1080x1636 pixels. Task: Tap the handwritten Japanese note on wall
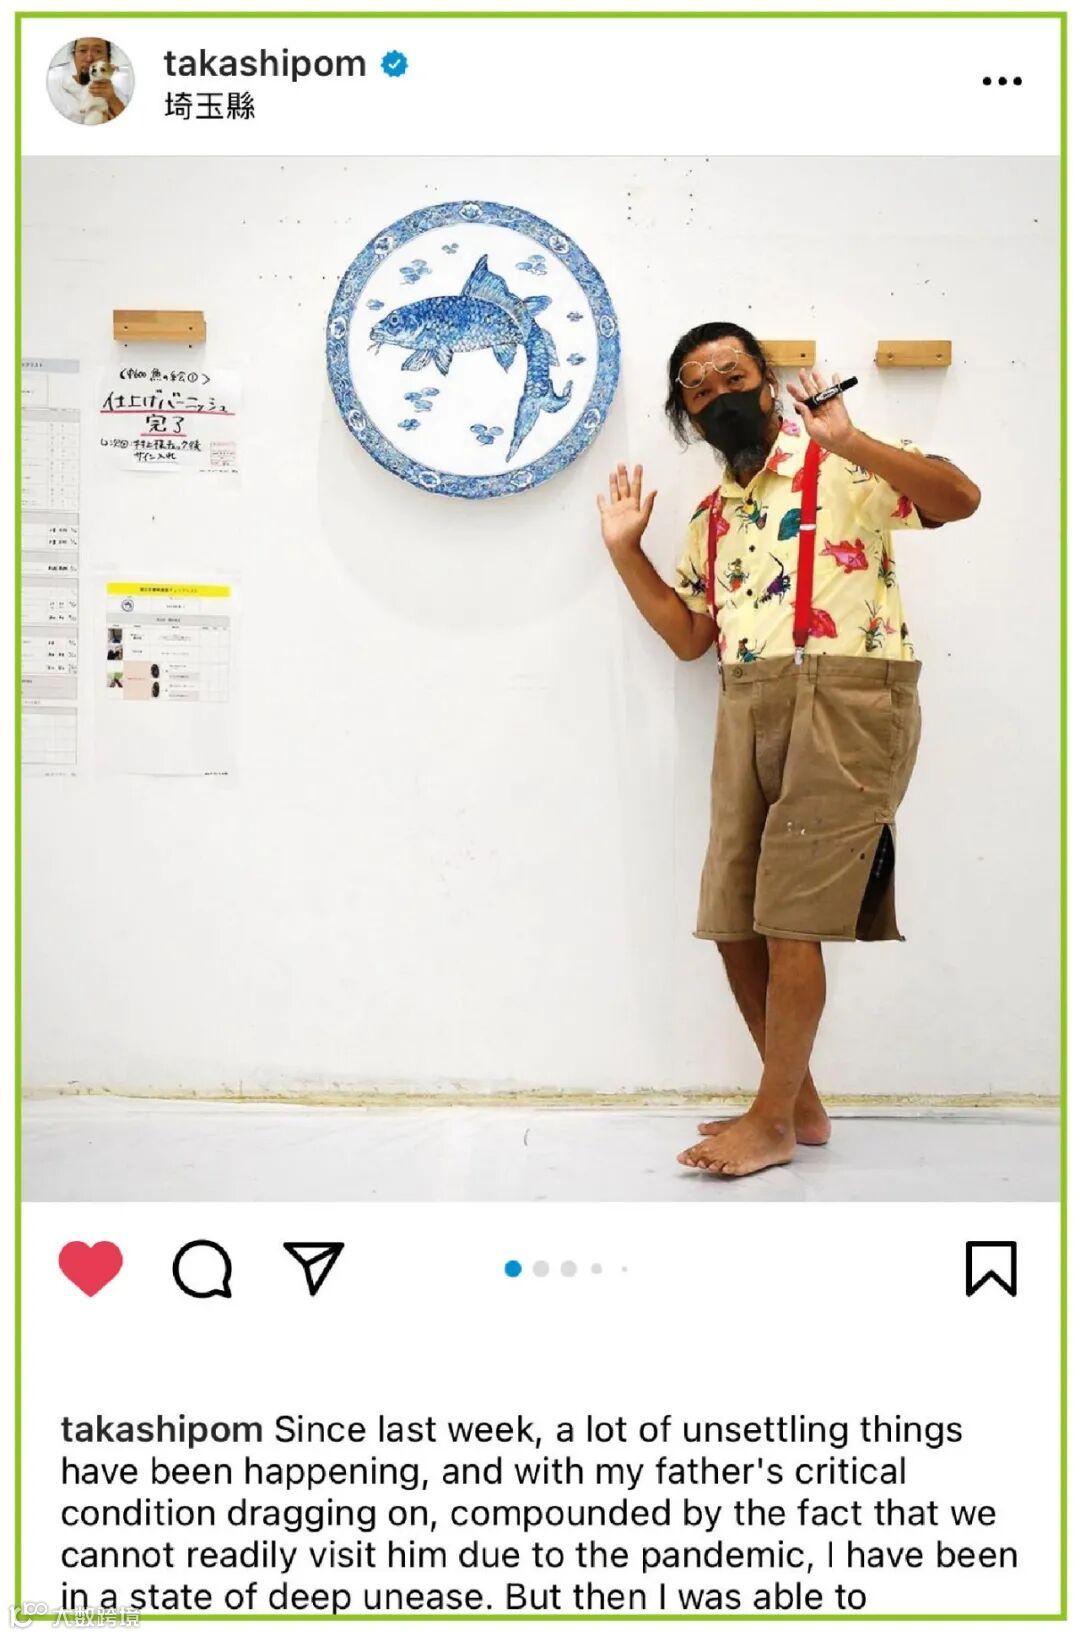point(169,417)
